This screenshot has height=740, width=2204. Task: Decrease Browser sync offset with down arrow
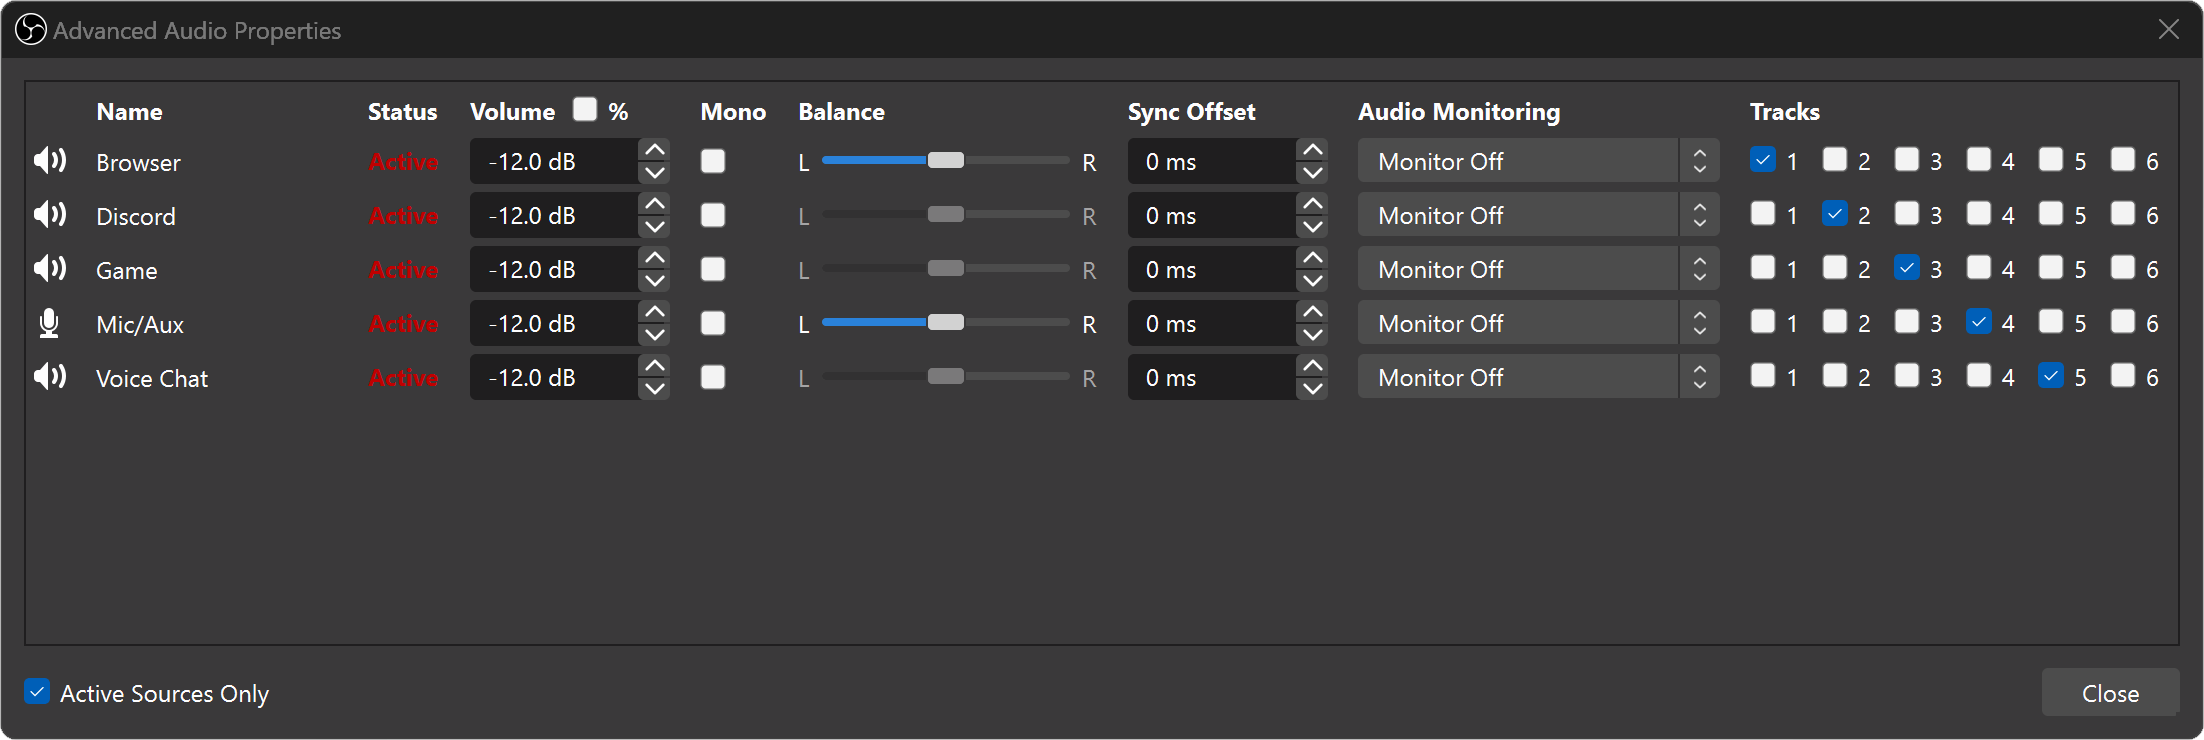point(1313,173)
